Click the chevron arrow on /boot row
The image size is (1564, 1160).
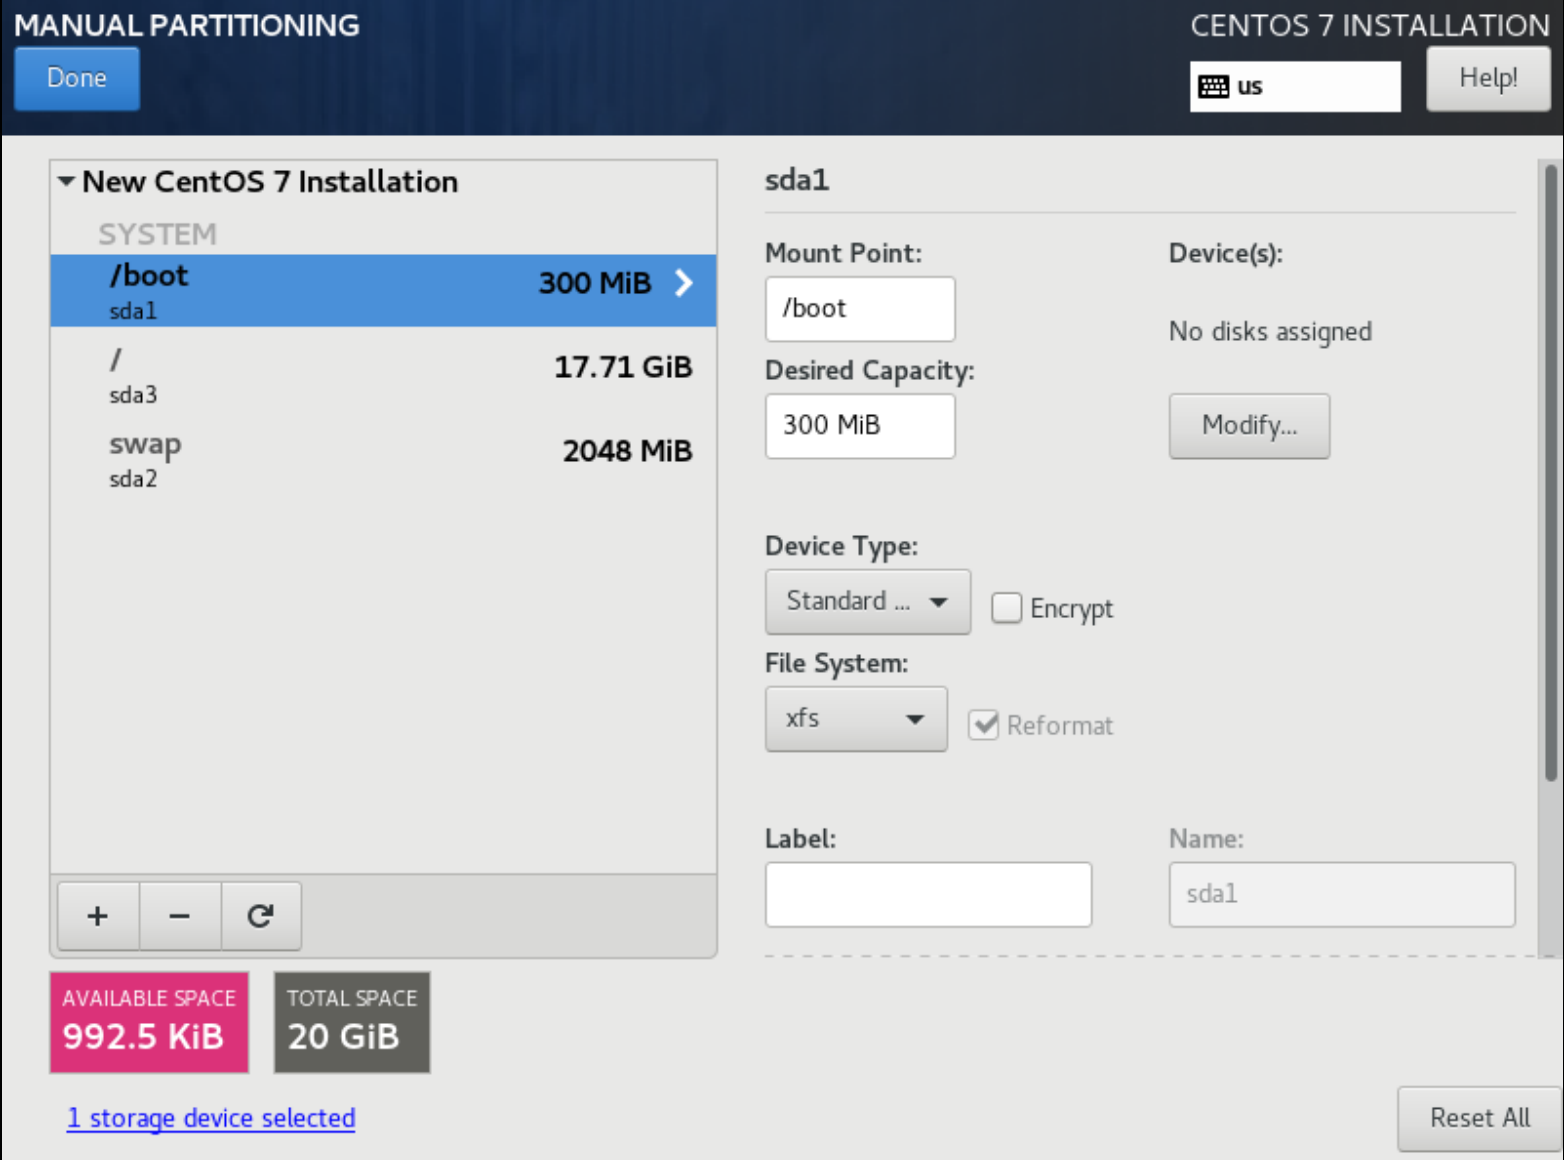[684, 283]
